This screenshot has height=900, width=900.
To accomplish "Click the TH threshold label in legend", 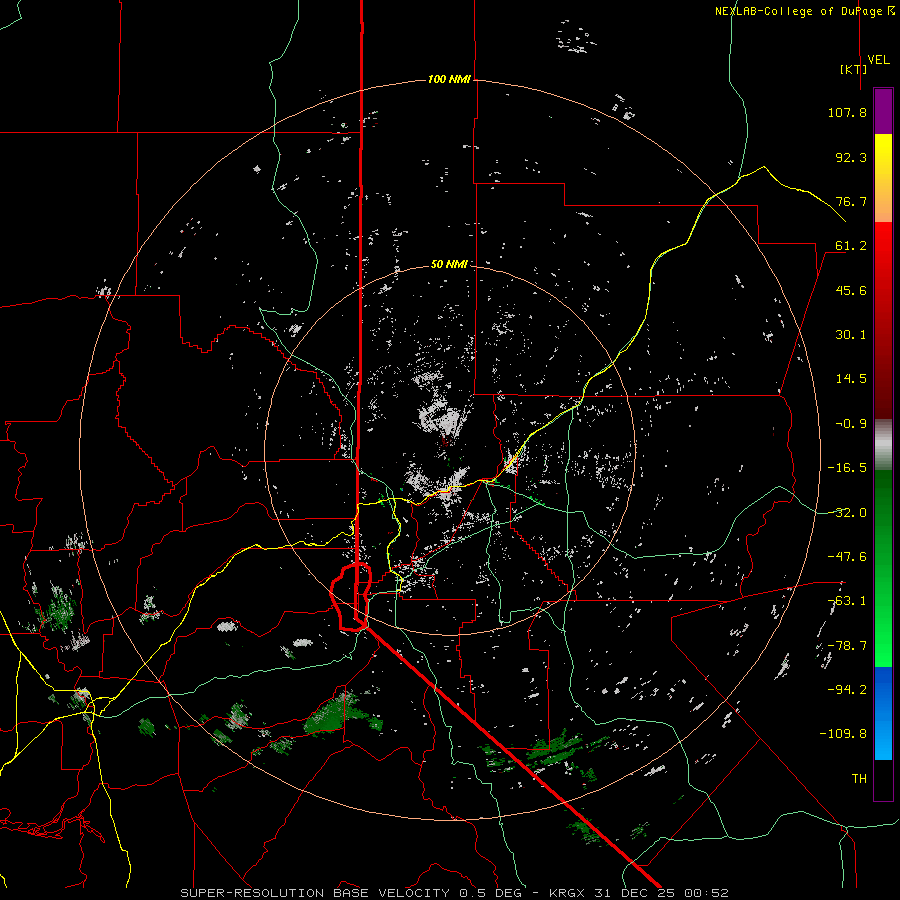I will tap(859, 779).
